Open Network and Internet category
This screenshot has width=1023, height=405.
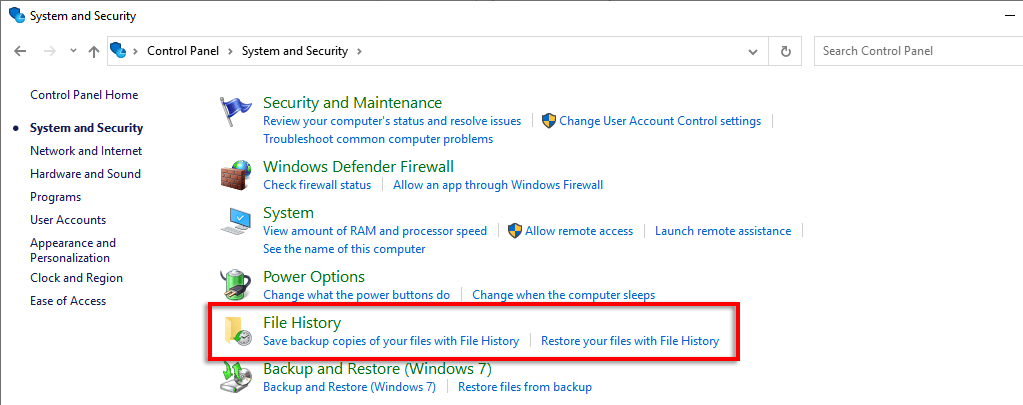point(86,151)
